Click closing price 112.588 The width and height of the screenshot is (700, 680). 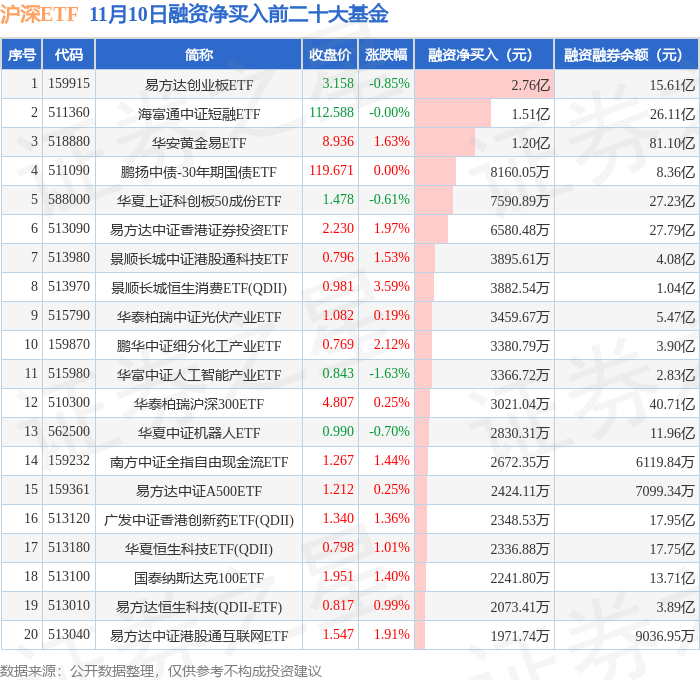click(x=331, y=112)
